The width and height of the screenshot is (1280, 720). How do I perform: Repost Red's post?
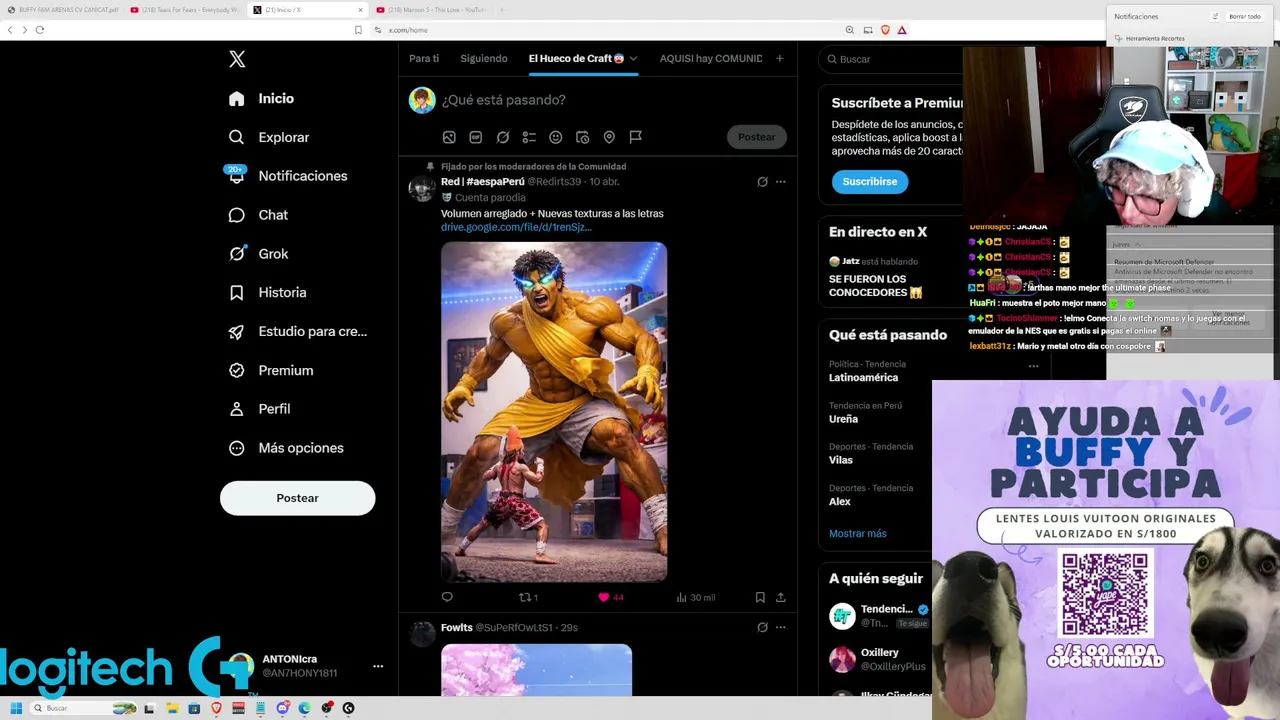click(528, 597)
